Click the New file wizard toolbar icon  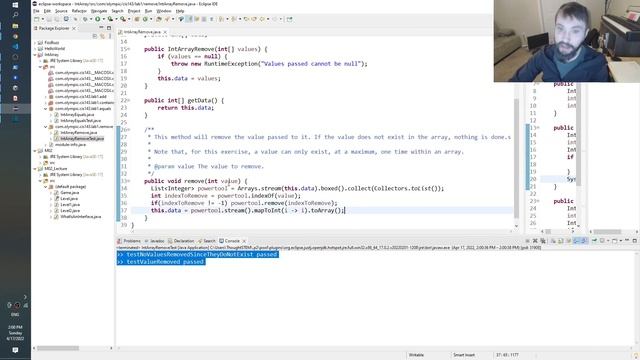click(x=37, y=19)
